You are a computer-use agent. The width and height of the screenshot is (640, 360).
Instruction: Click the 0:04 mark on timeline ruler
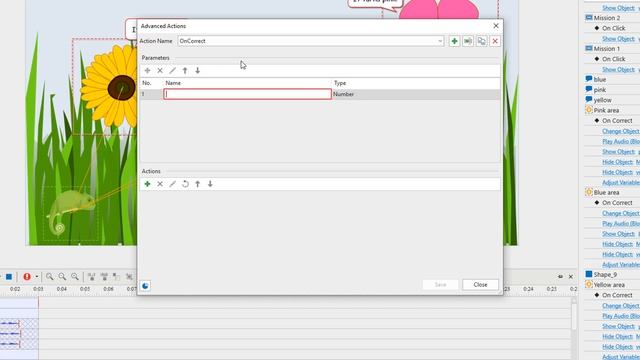(62, 289)
